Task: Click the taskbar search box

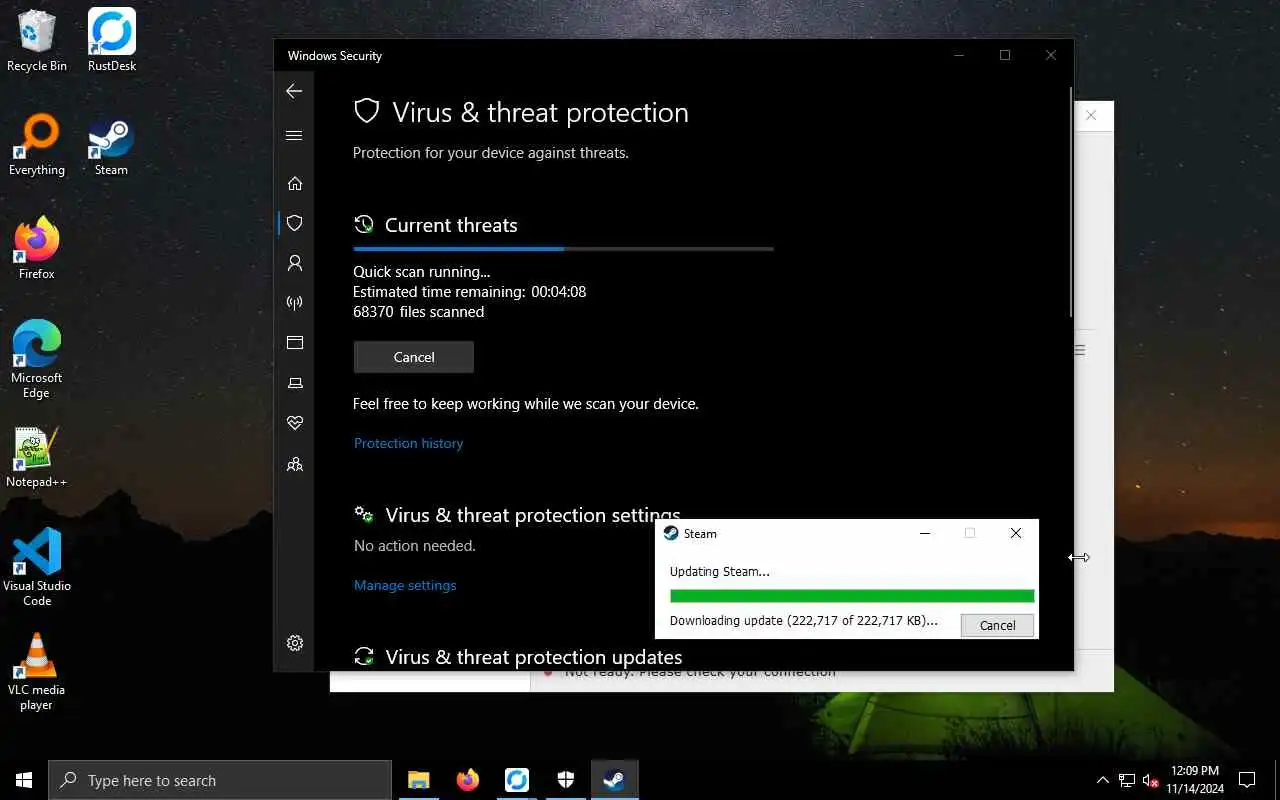Action: point(220,780)
